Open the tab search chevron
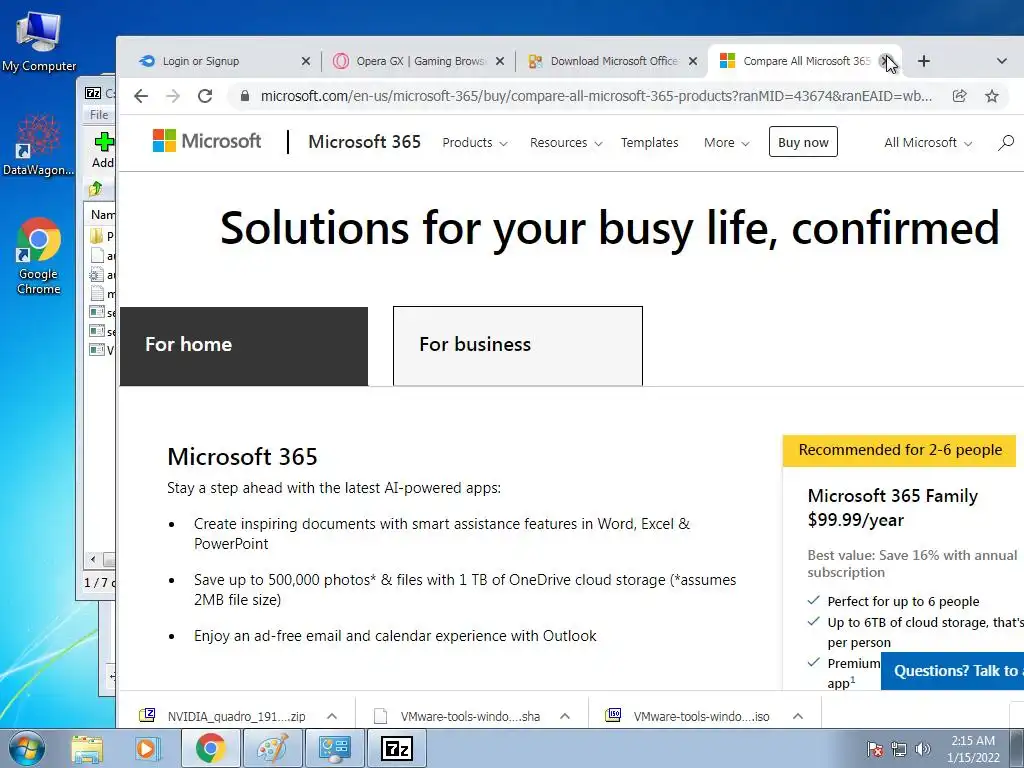Screen dimensions: 1024x768 [x=1002, y=61]
